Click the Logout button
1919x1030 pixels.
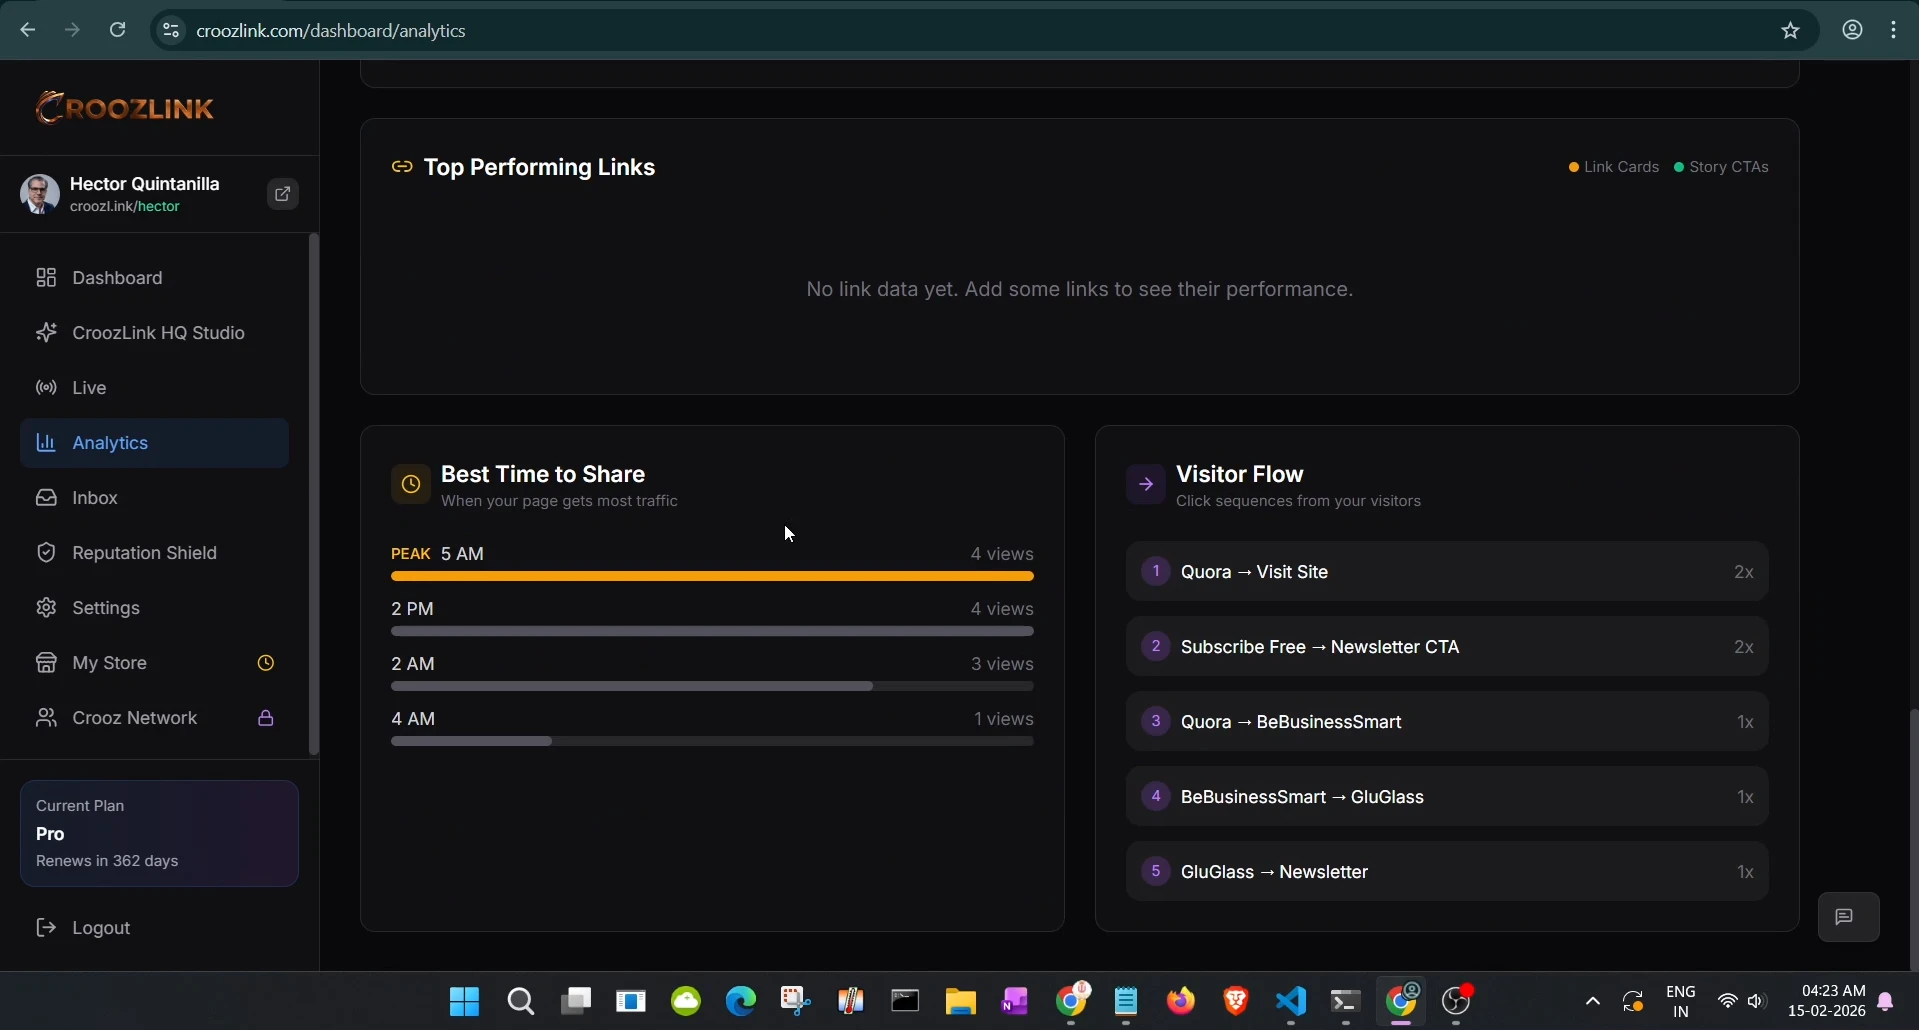coord(101,927)
